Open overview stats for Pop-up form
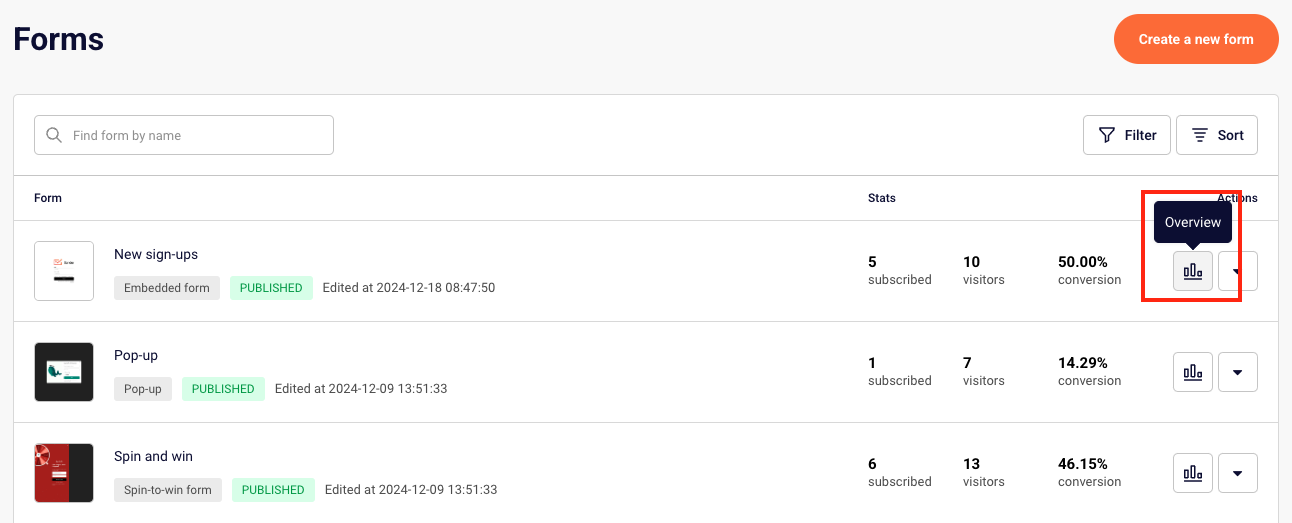The height and width of the screenshot is (523, 1292). coord(1192,372)
